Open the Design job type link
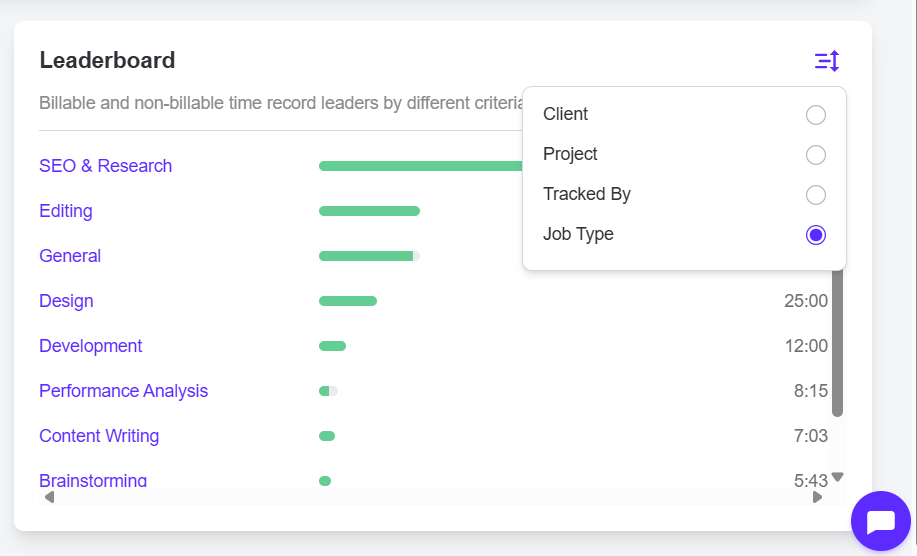Viewport: 917px width, 556px height. click(x=66, y=301)
